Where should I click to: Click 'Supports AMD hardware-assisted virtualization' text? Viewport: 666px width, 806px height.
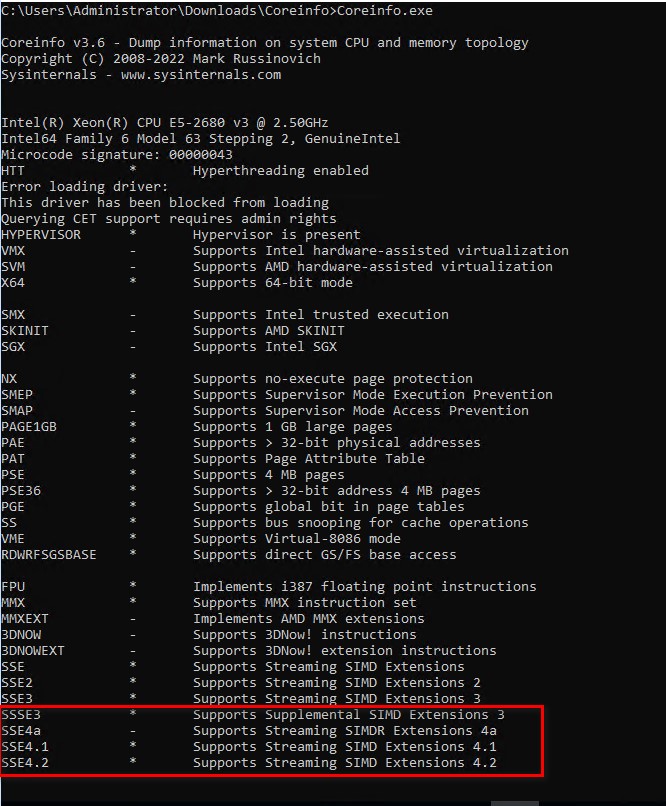point(372,267)
